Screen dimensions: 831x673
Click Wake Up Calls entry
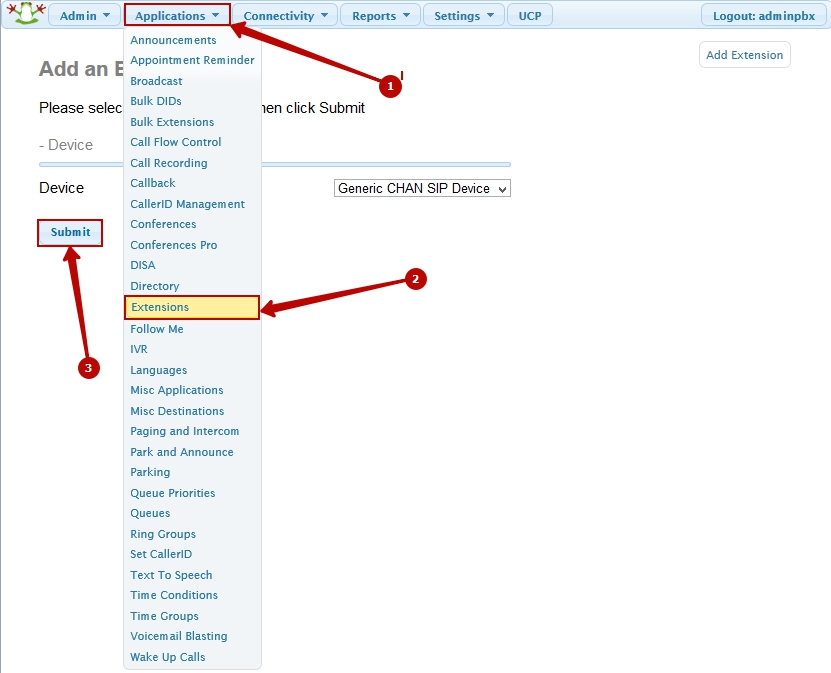click(x=168, y=657)
